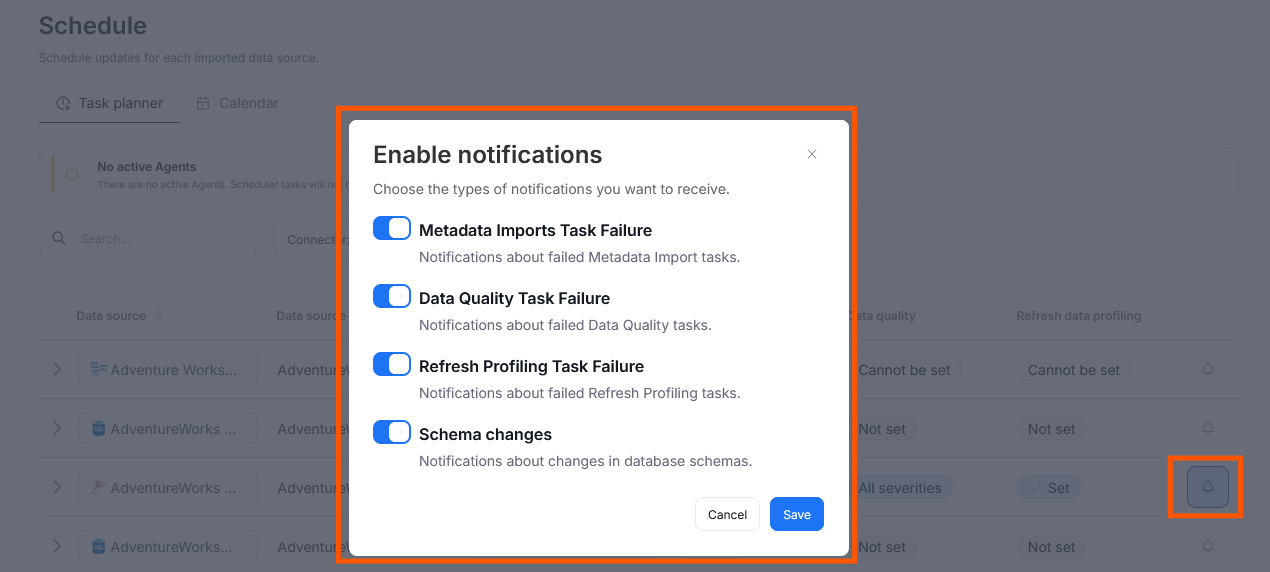
Task: Expand the first Adventure Works row
Action: pos(57,369)
